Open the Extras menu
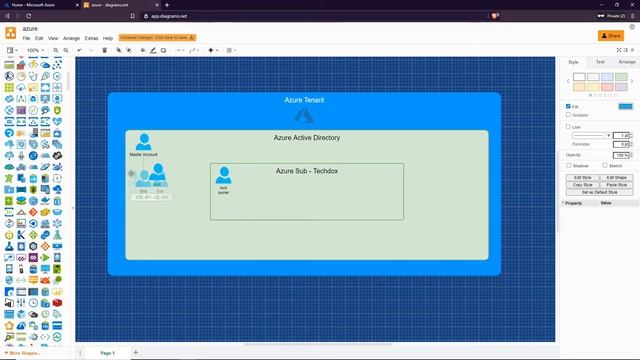Viewport: 640px width, 360px height. pyautogui.click(x=91, y=38)
